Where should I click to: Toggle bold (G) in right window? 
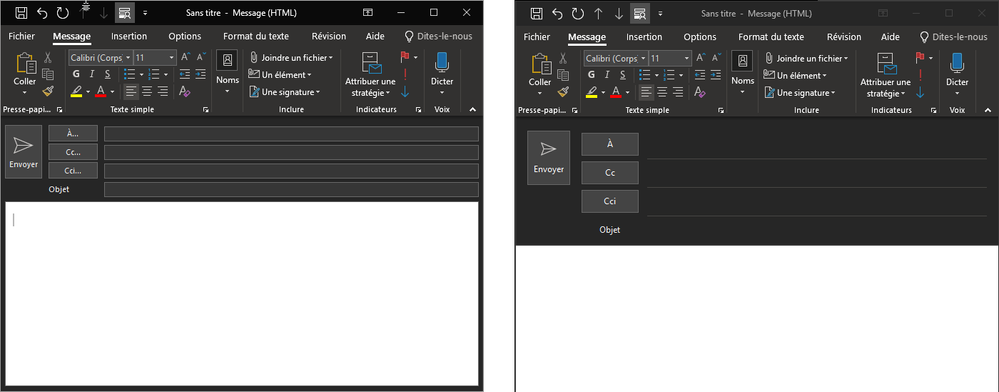(x=591, y=75)
